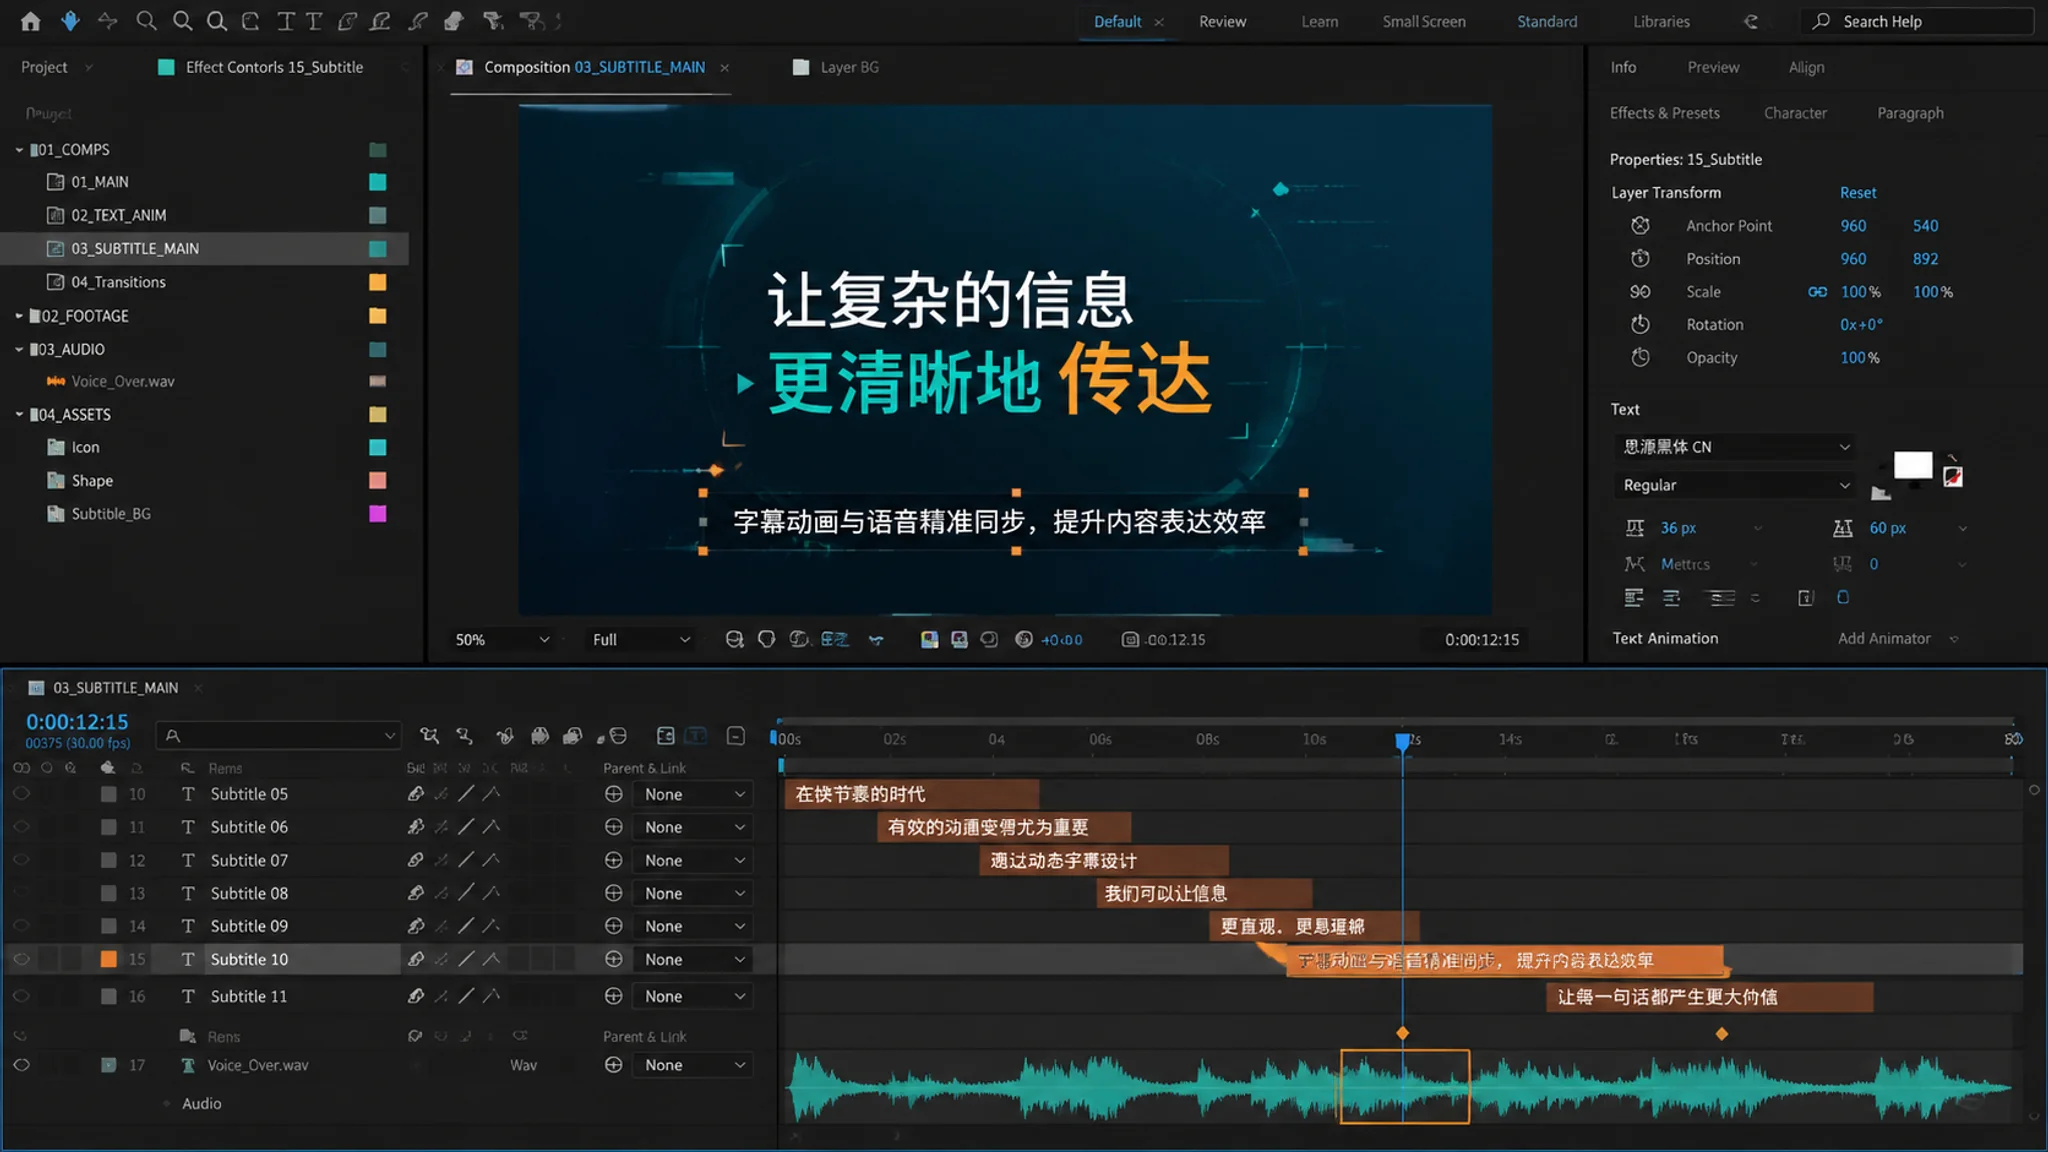Screen dimensions: 2048x1152
Task: Select Voice_Over.wav in Project panel
Action: pos(122,381)
